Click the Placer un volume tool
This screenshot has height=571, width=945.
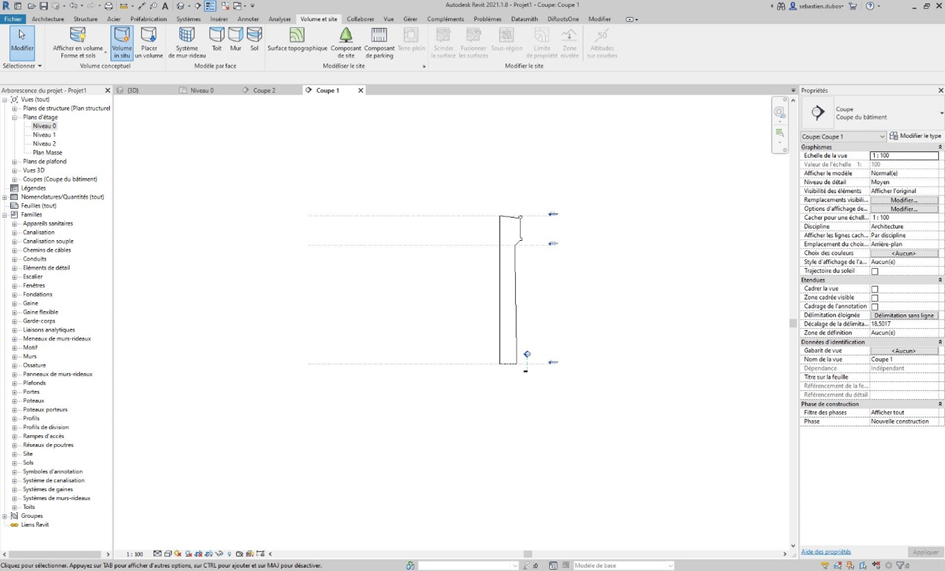(x=149, y=40)
